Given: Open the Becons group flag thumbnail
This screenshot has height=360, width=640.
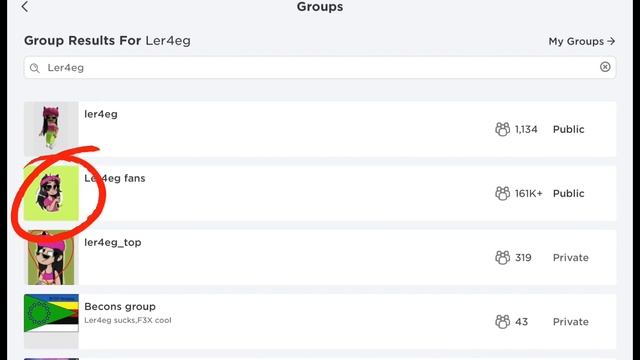Looking at the screenshot, I should tap(51, 313).
